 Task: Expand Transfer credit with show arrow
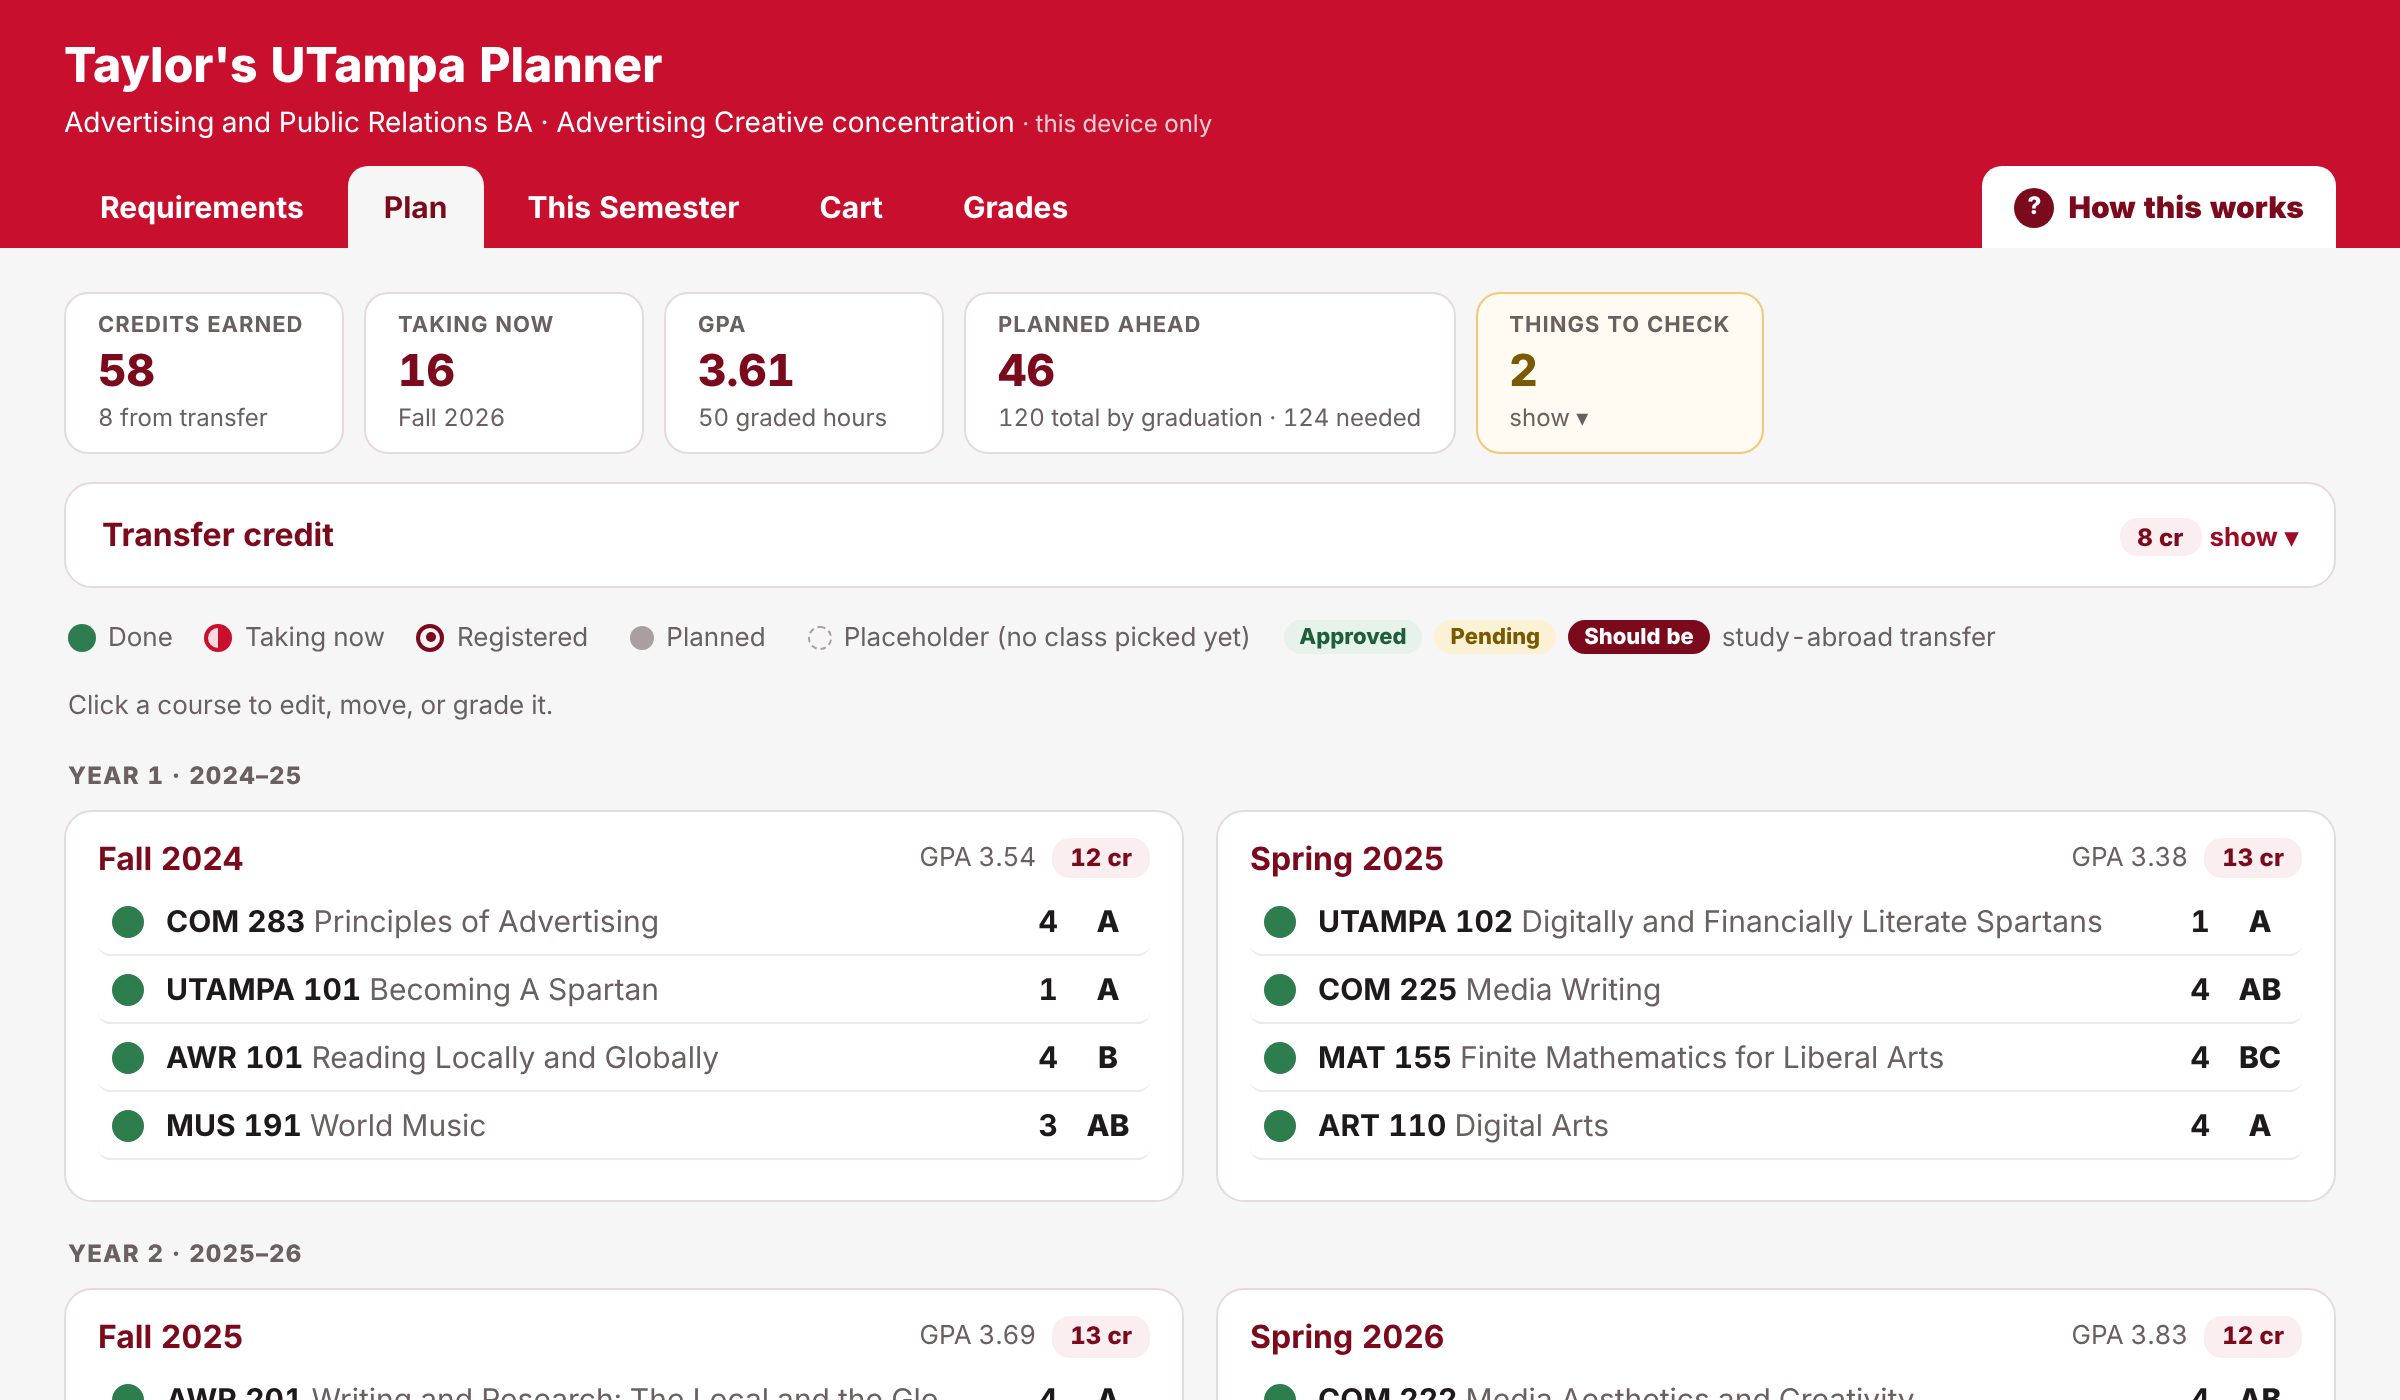[x=2254, y=537]
